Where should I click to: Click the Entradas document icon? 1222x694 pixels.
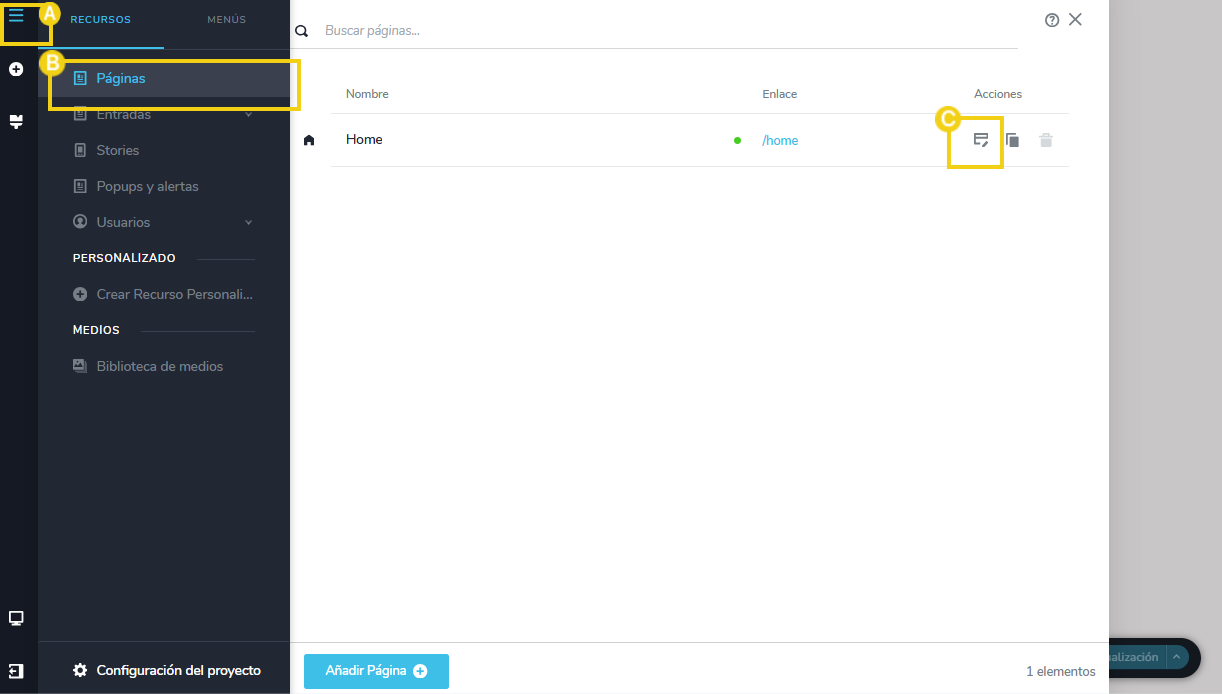pos(80,114)
